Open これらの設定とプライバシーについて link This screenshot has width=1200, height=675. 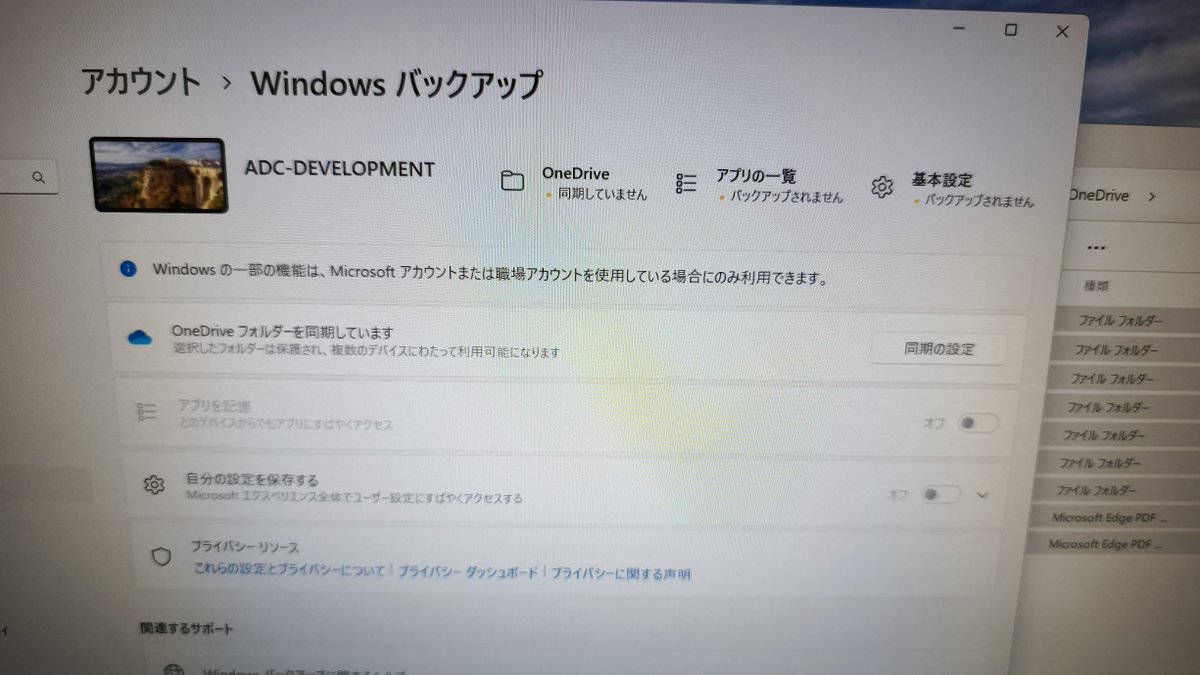(x=290, y=571)
